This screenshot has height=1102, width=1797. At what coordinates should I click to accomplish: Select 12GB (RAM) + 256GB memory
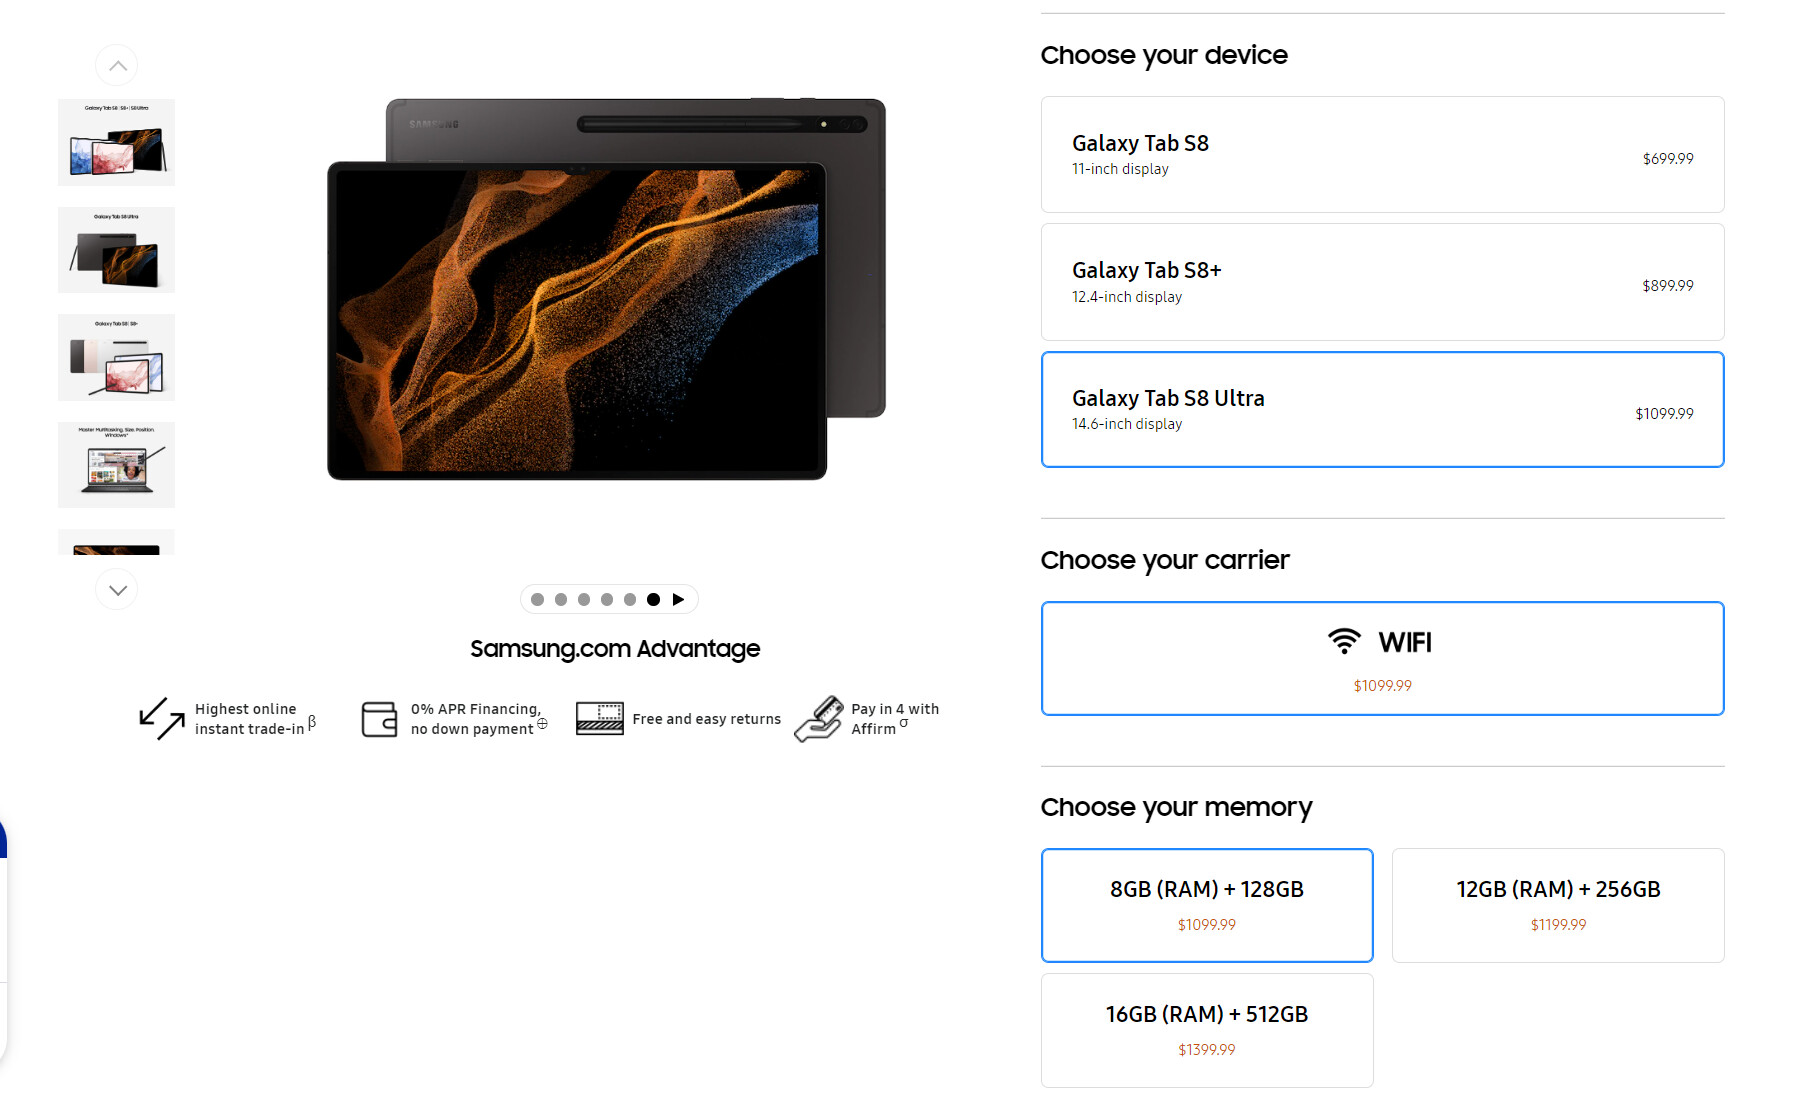[x=1558, y=905]
